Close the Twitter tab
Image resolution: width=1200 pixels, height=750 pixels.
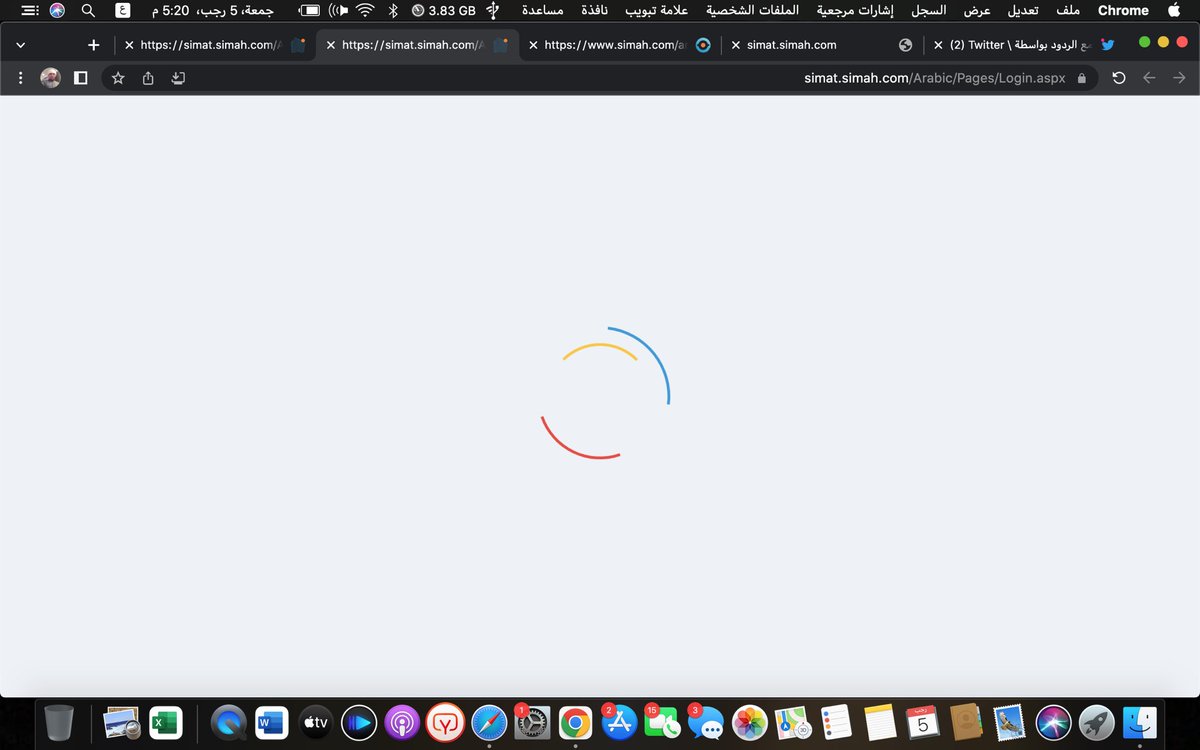click(938, 45)
